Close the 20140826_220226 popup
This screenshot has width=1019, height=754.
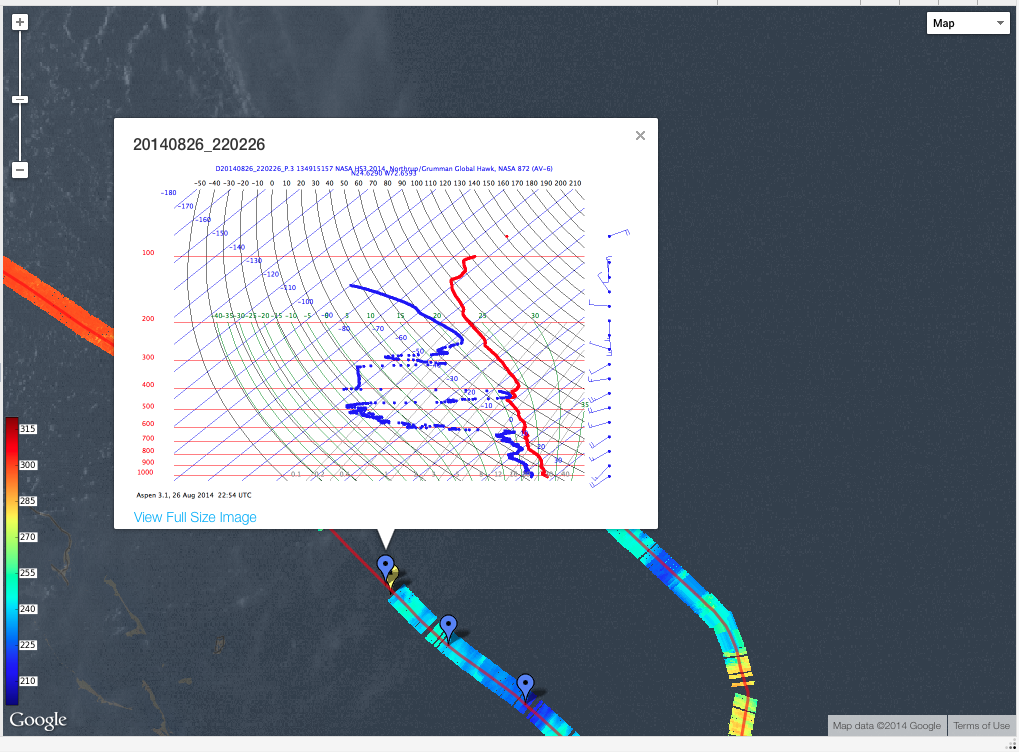click(640, 136)
